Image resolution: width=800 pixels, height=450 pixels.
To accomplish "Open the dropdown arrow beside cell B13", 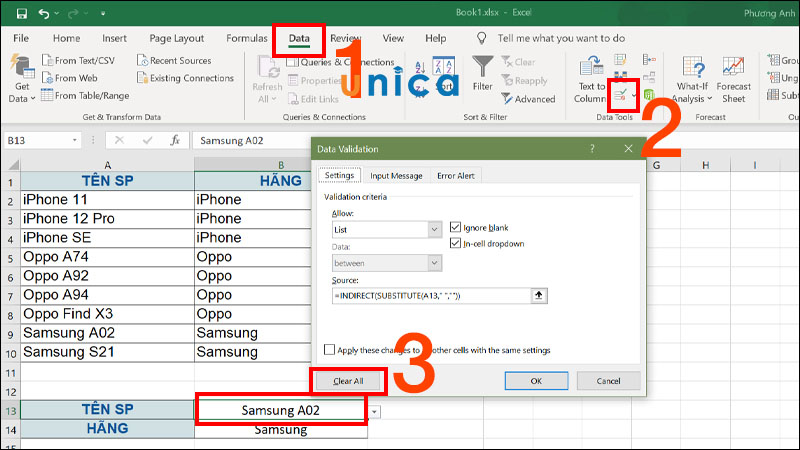I will (374, 412).
